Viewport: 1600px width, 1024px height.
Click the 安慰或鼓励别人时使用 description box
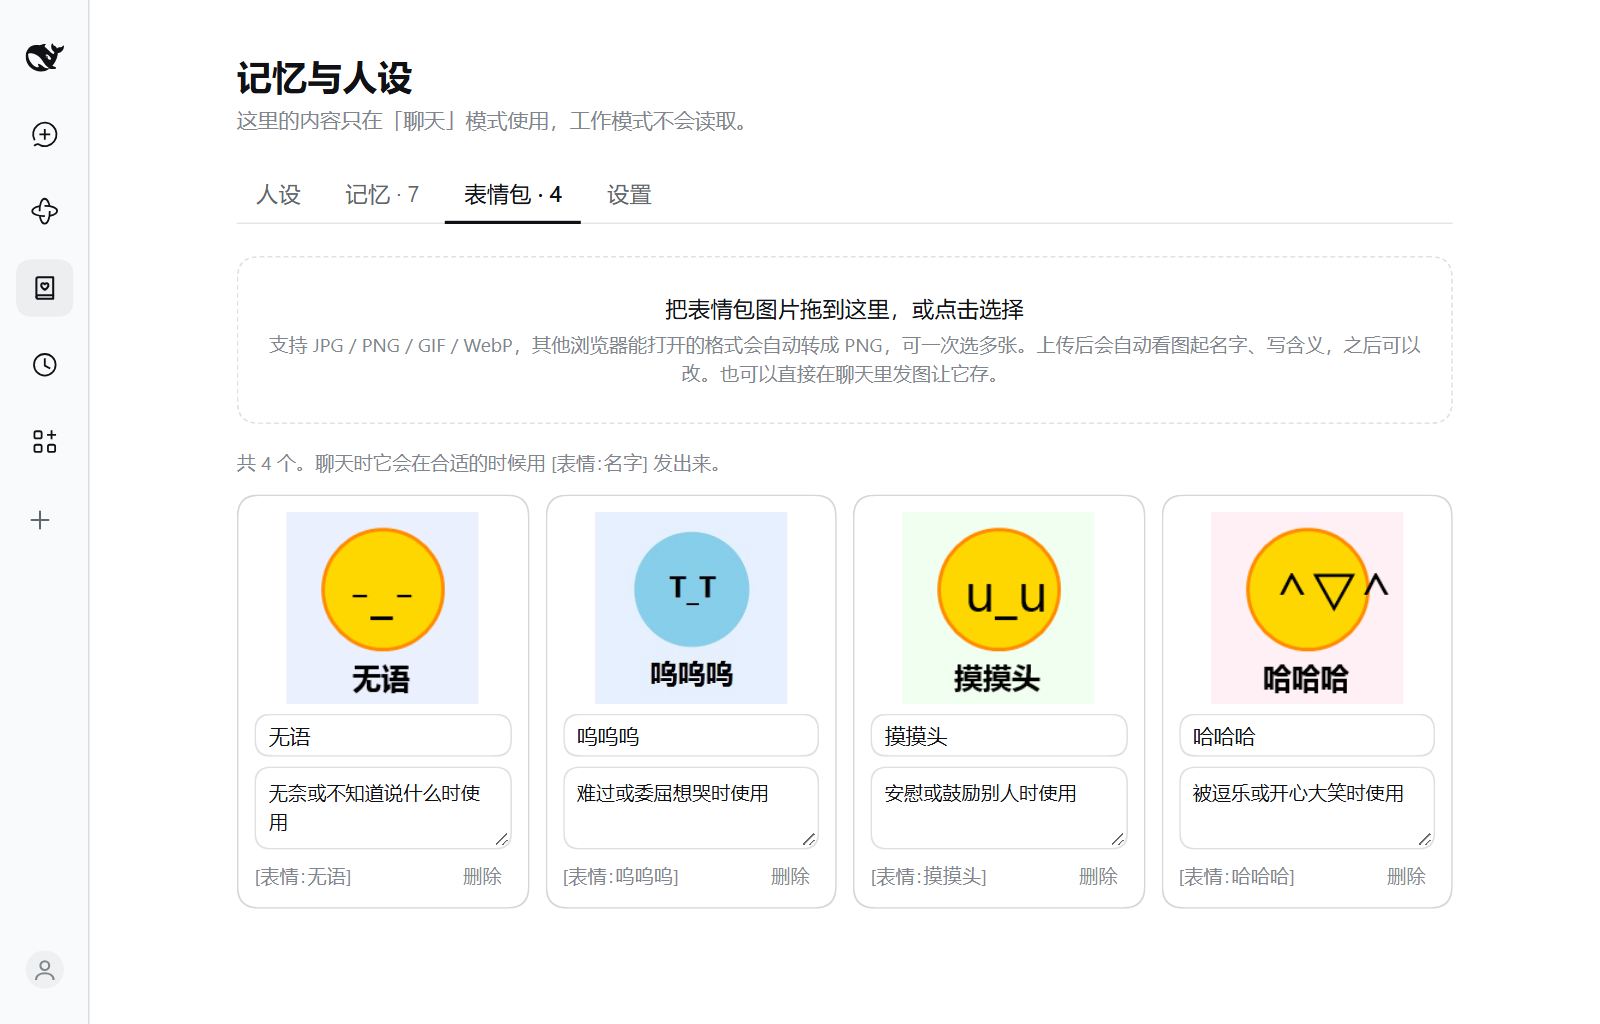tap(999, 808)
